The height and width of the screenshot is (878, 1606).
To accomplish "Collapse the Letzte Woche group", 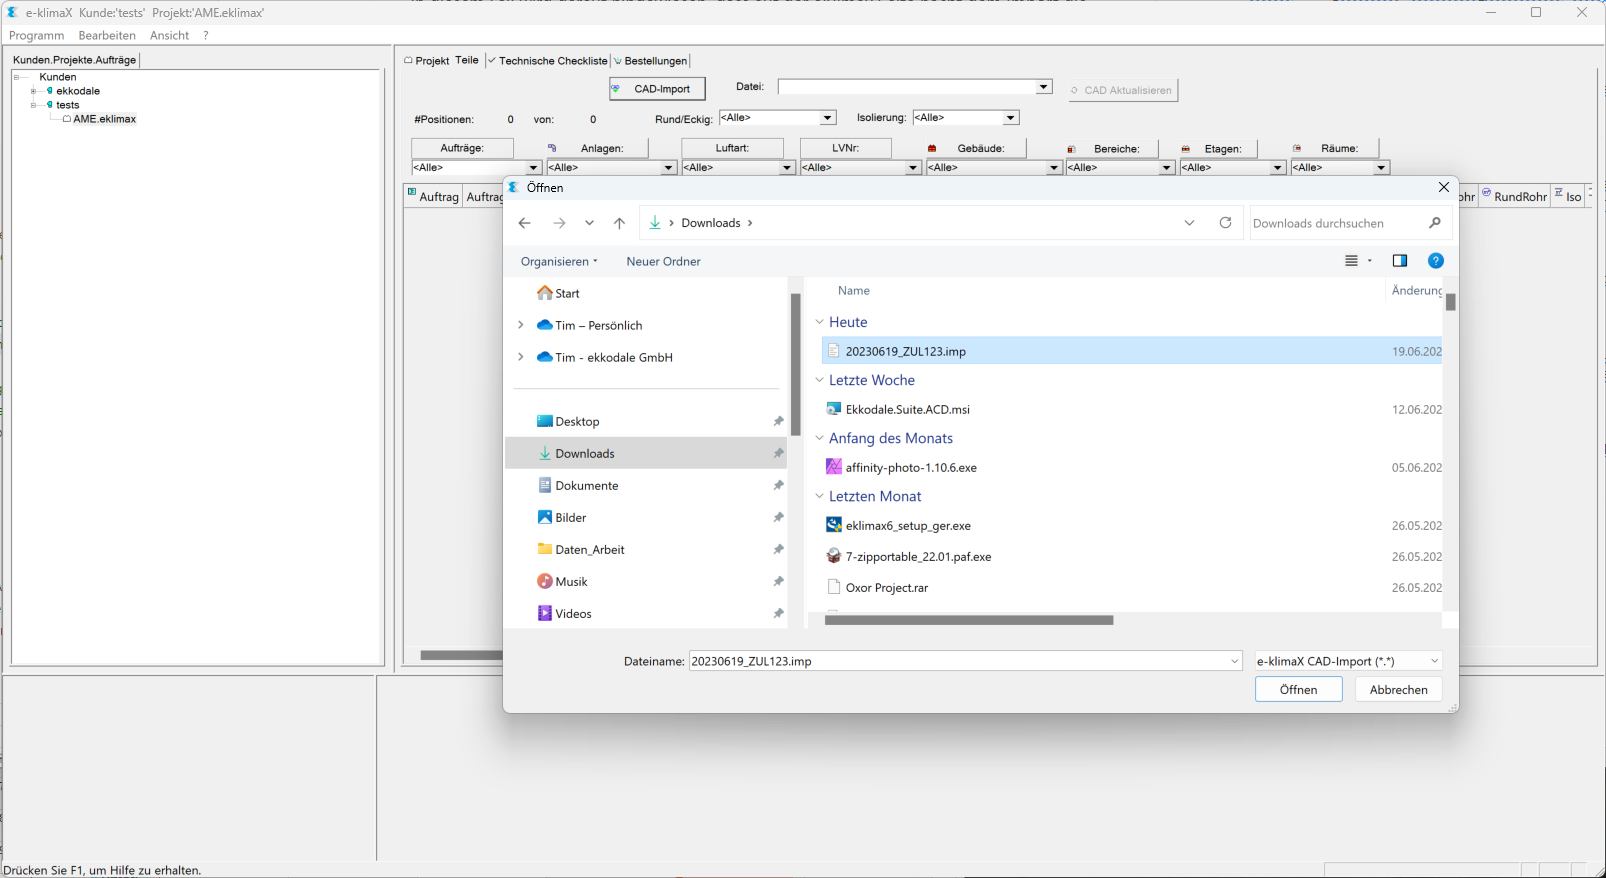I will (820, 380).
